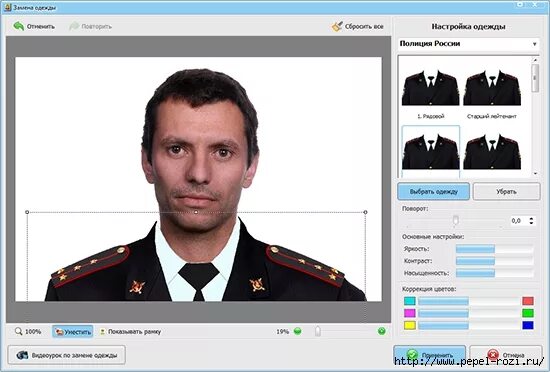
Task: Click the clothing list scroll down arrow
Action: click(535, 174)
